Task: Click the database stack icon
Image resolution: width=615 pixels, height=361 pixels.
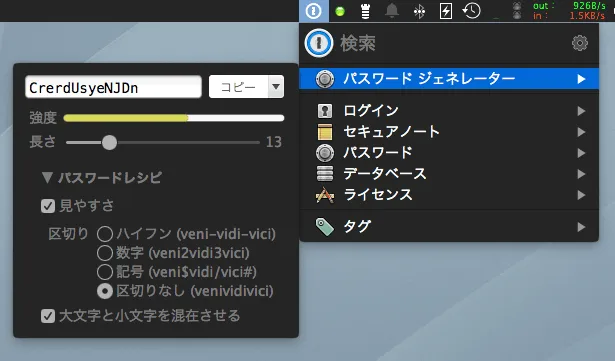Action: pyautogui.click(x=325, y=174)
